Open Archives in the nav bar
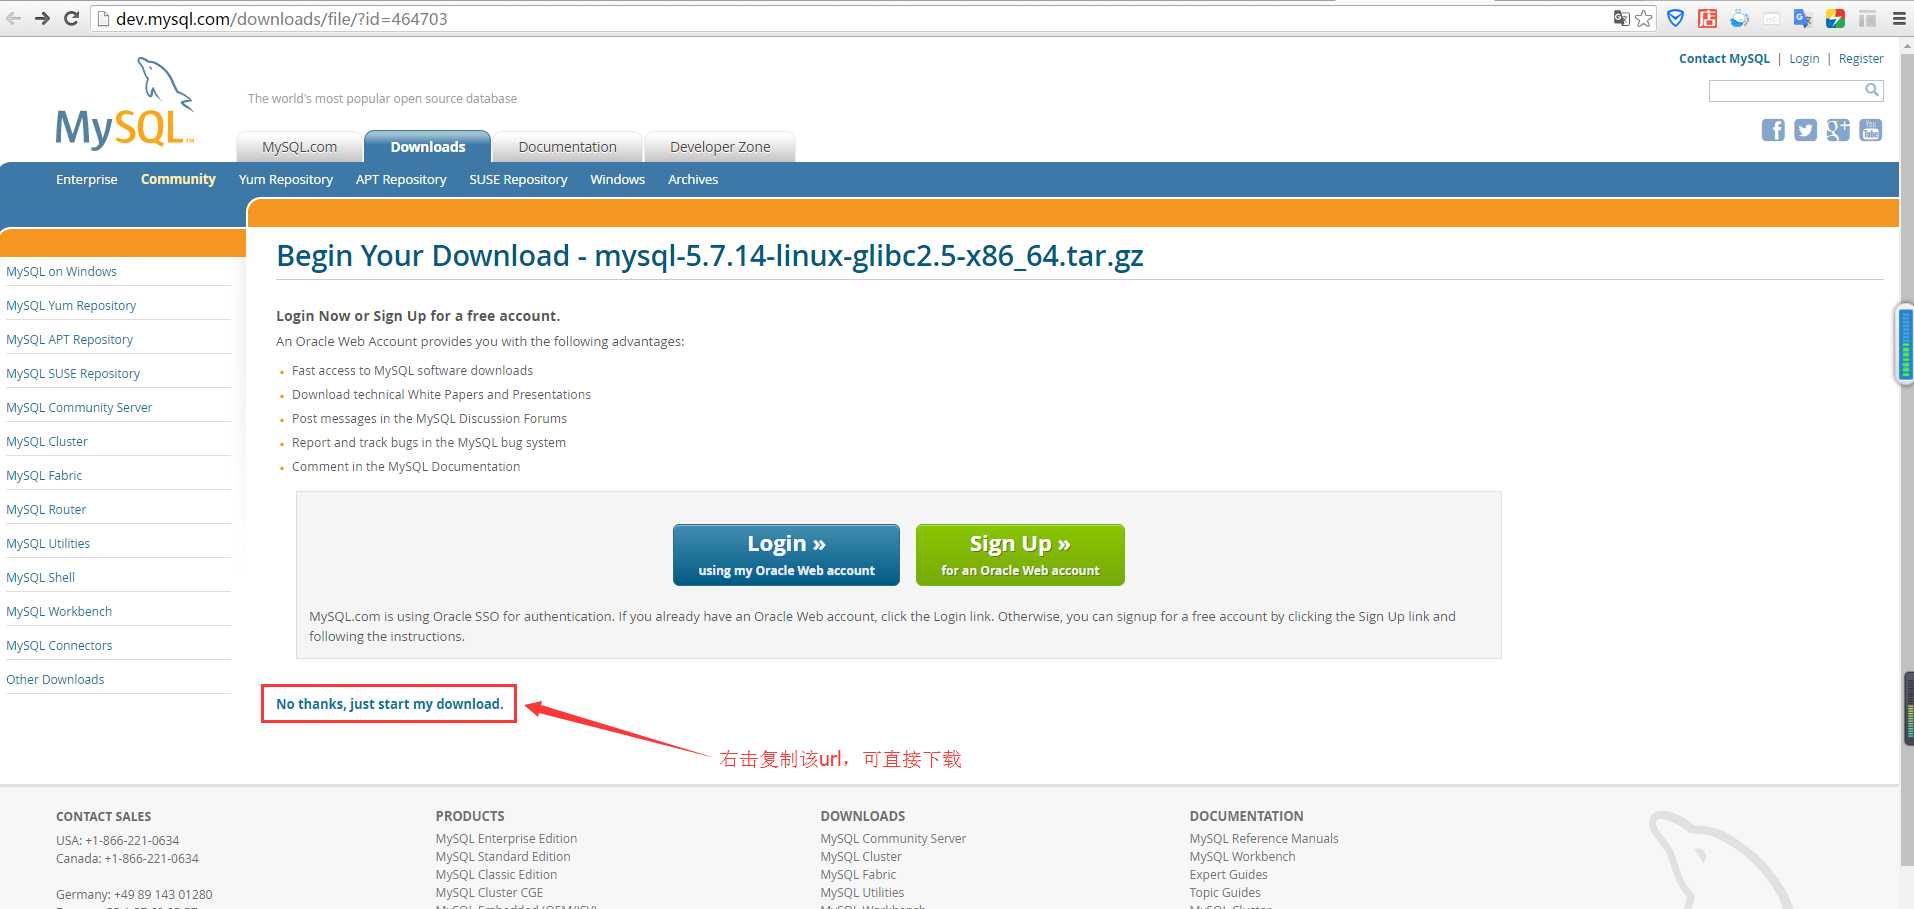1914x909 pixels. click(x=693, y=180)
